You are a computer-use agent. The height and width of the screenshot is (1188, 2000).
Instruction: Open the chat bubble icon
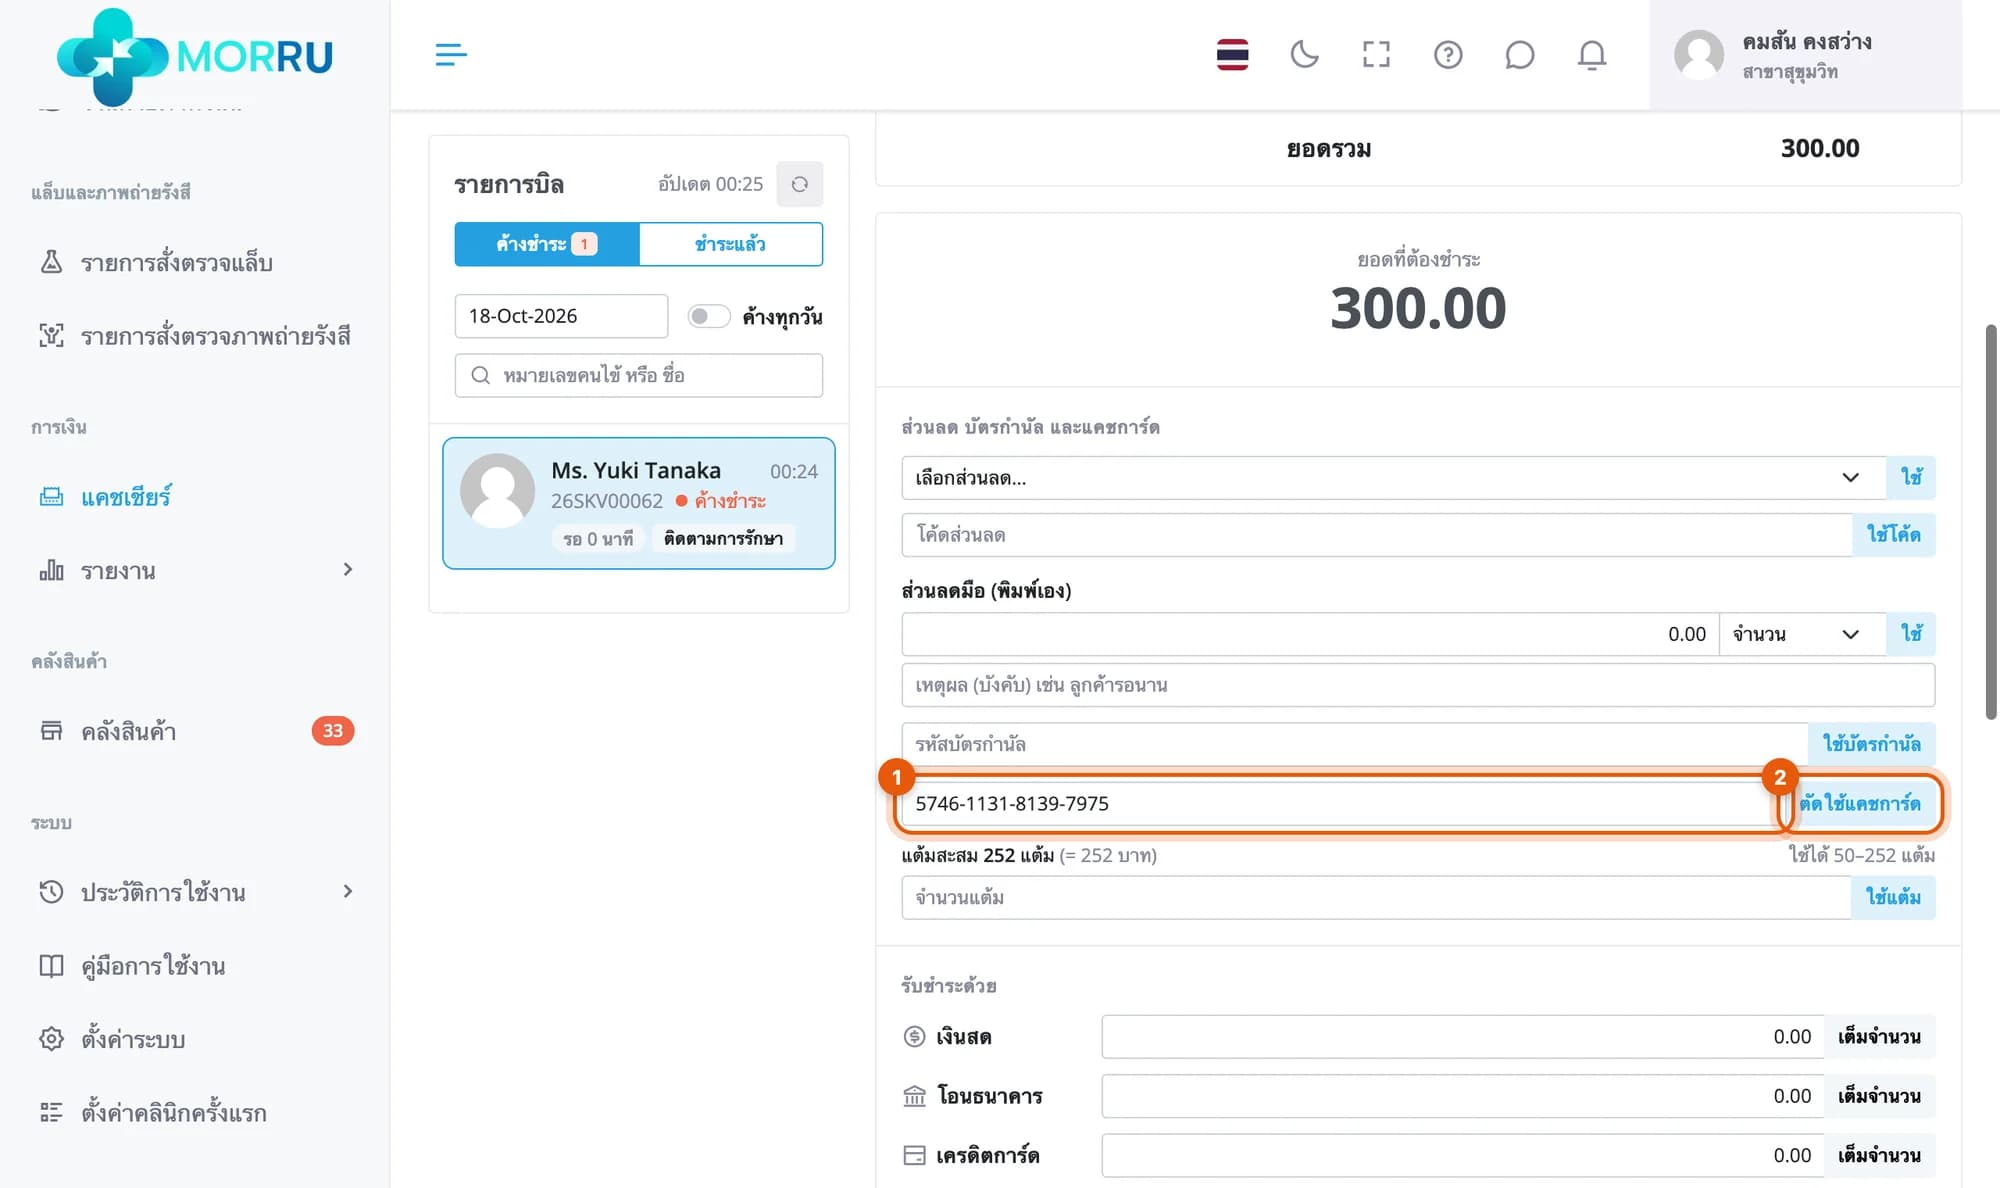point(1519,55)
